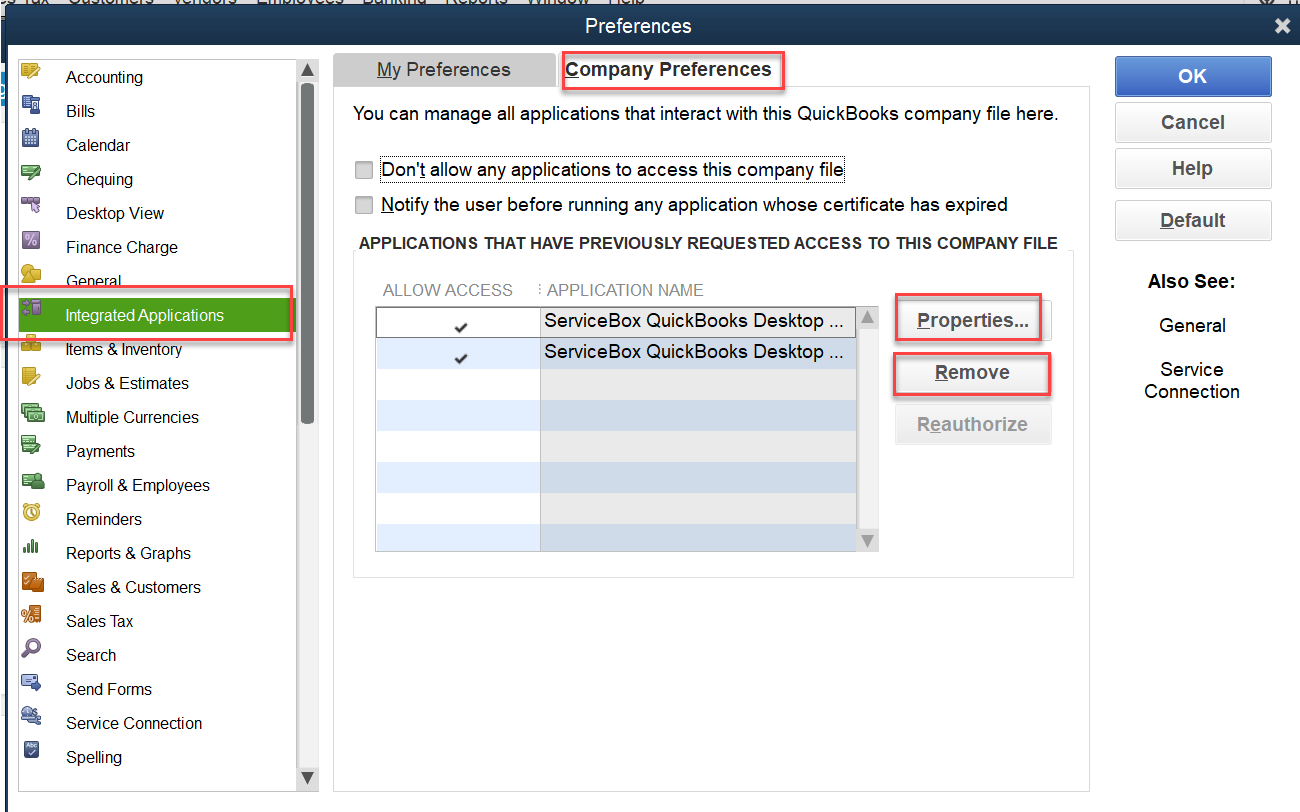Switch to the Company Preferences tab

668,69
